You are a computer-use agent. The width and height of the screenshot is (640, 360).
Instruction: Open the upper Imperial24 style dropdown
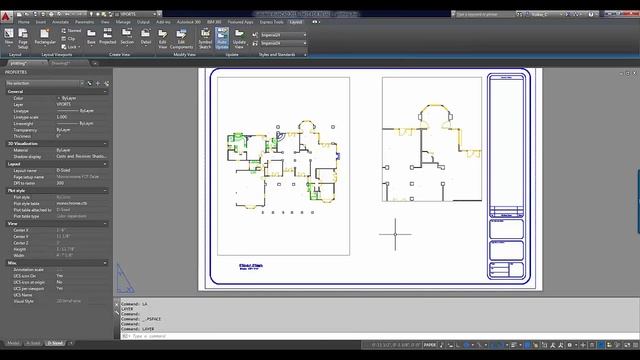pos(284,35)
